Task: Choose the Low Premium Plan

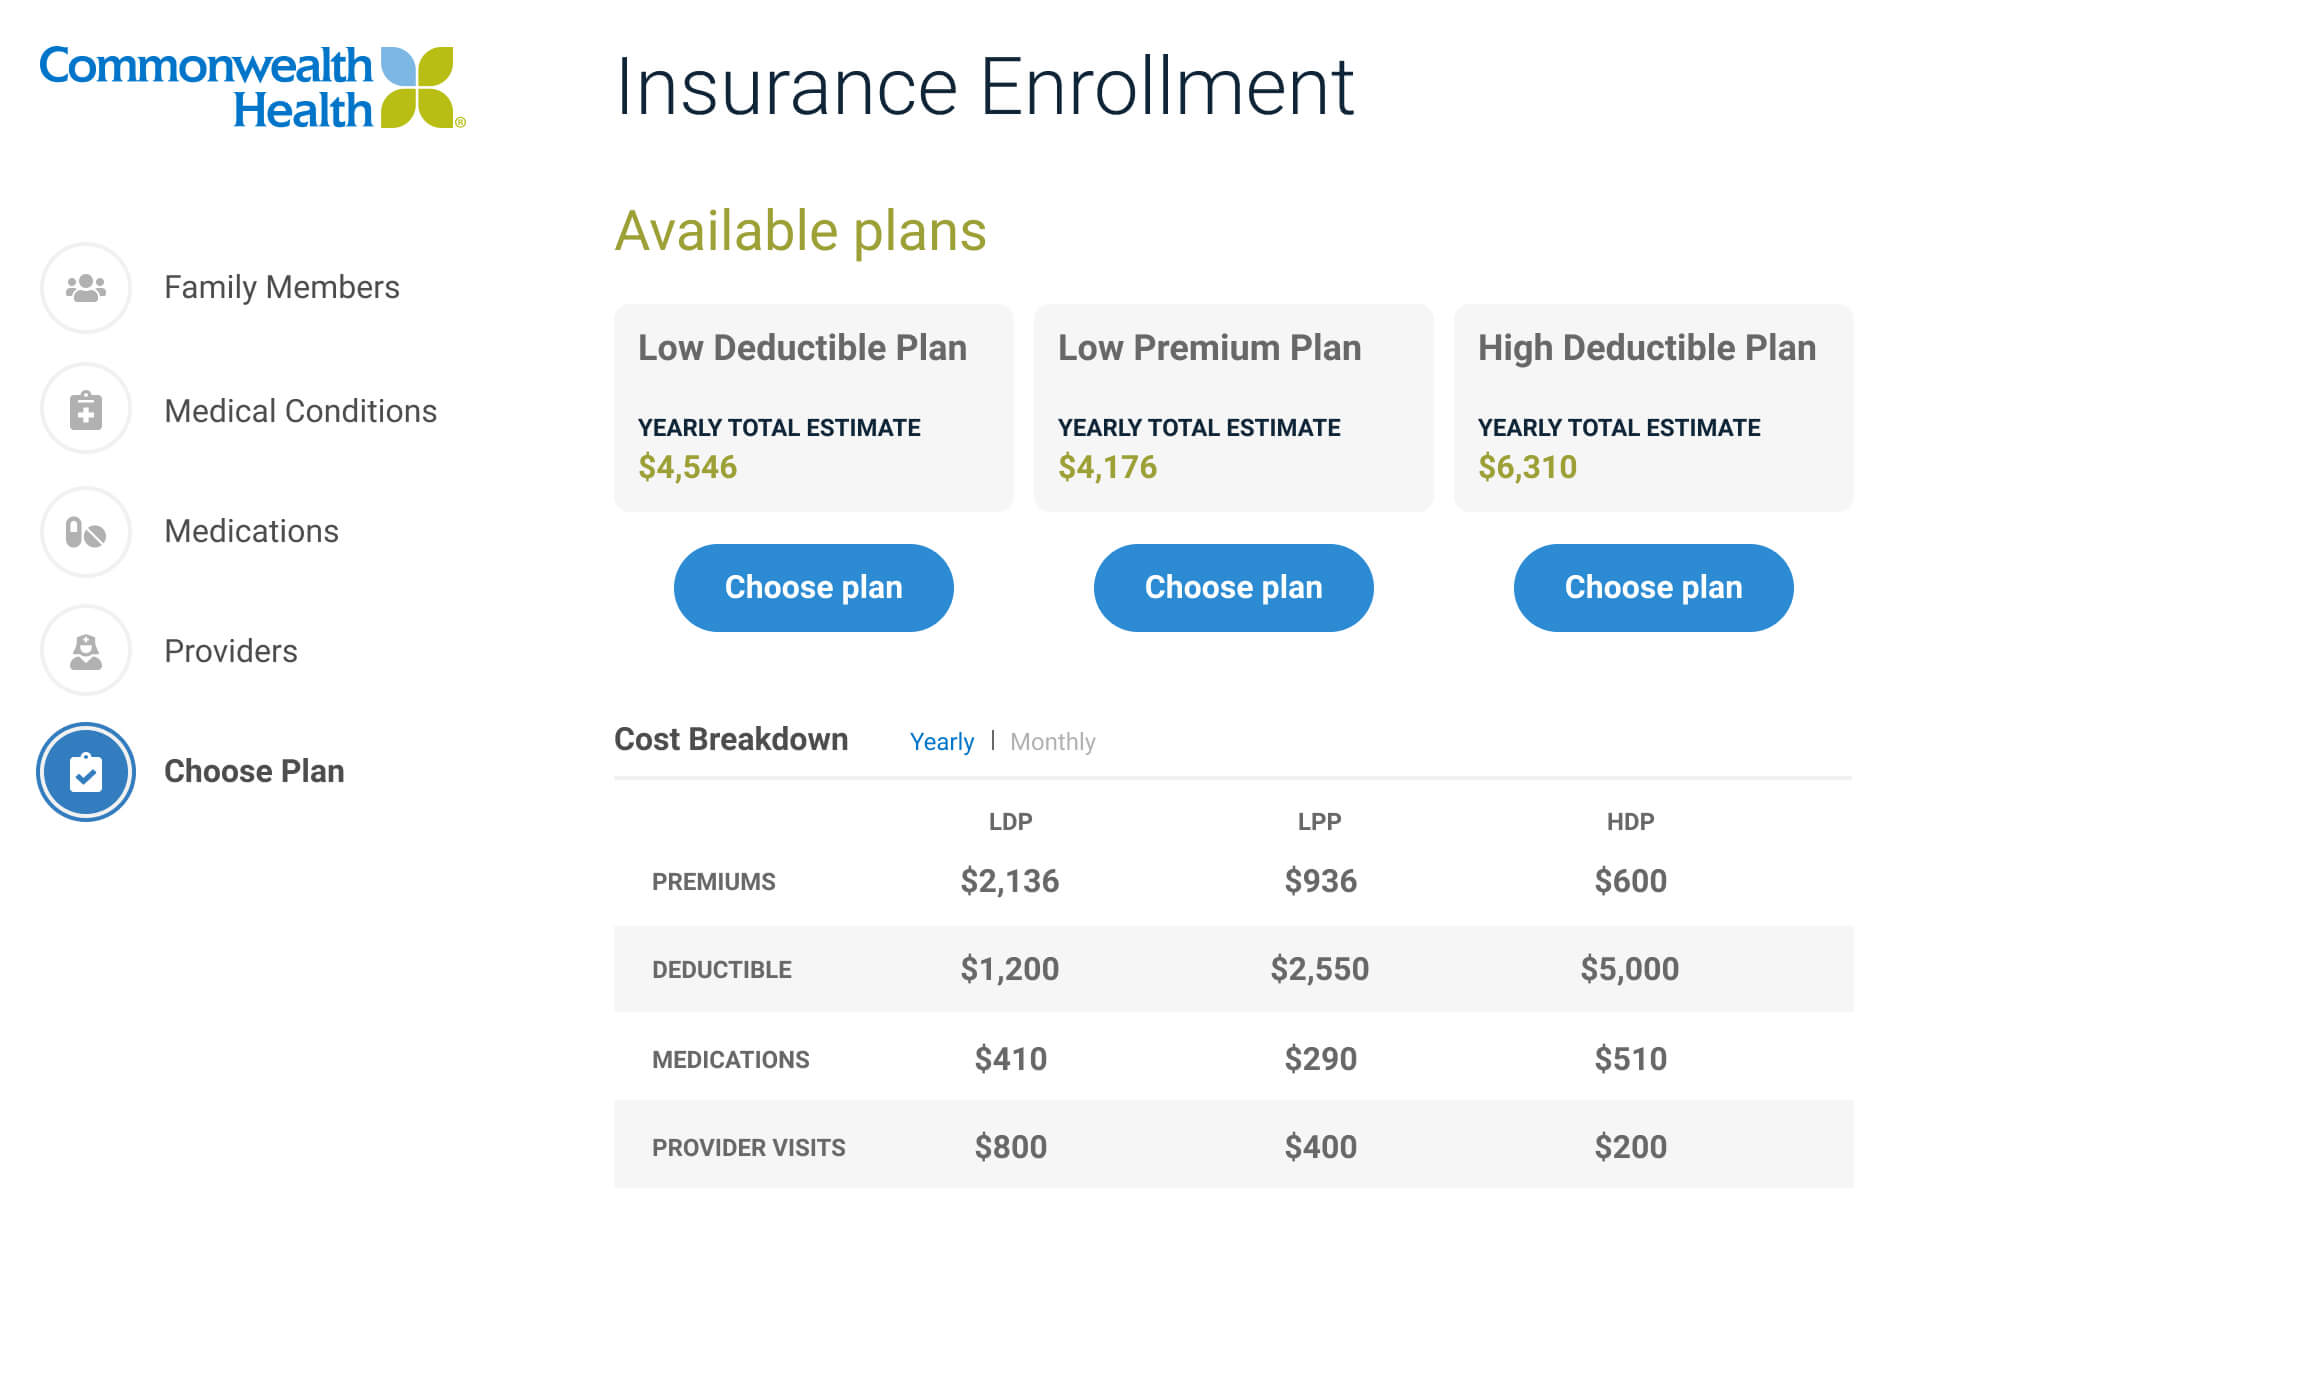Action: point(1233,588)
